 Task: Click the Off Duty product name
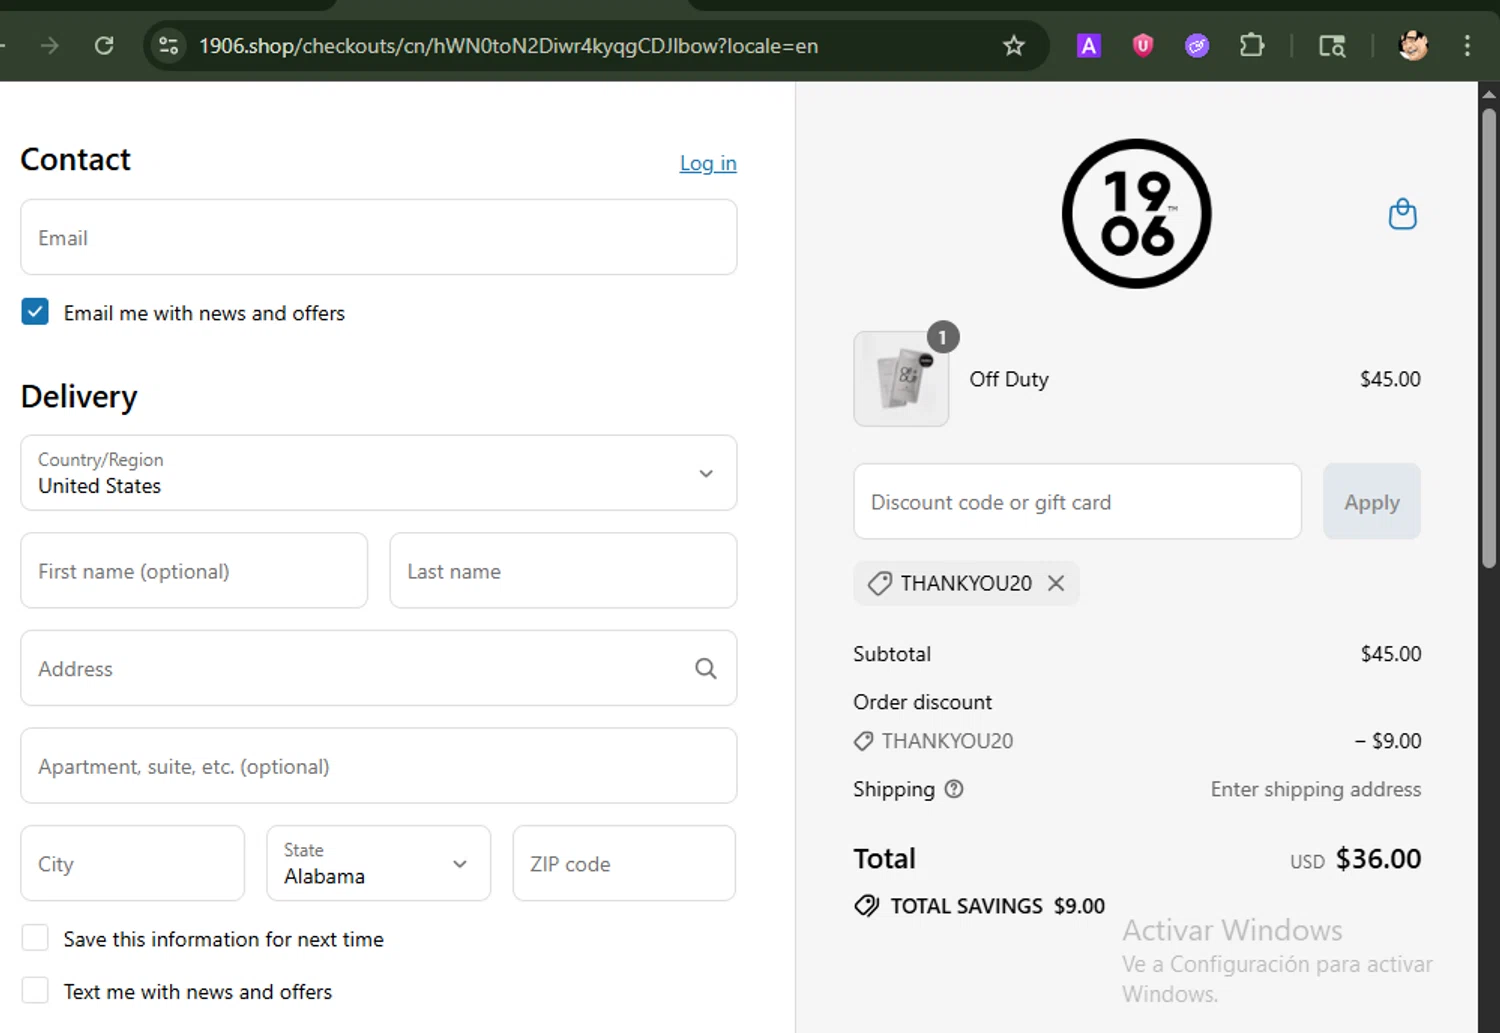[1009, 379]
